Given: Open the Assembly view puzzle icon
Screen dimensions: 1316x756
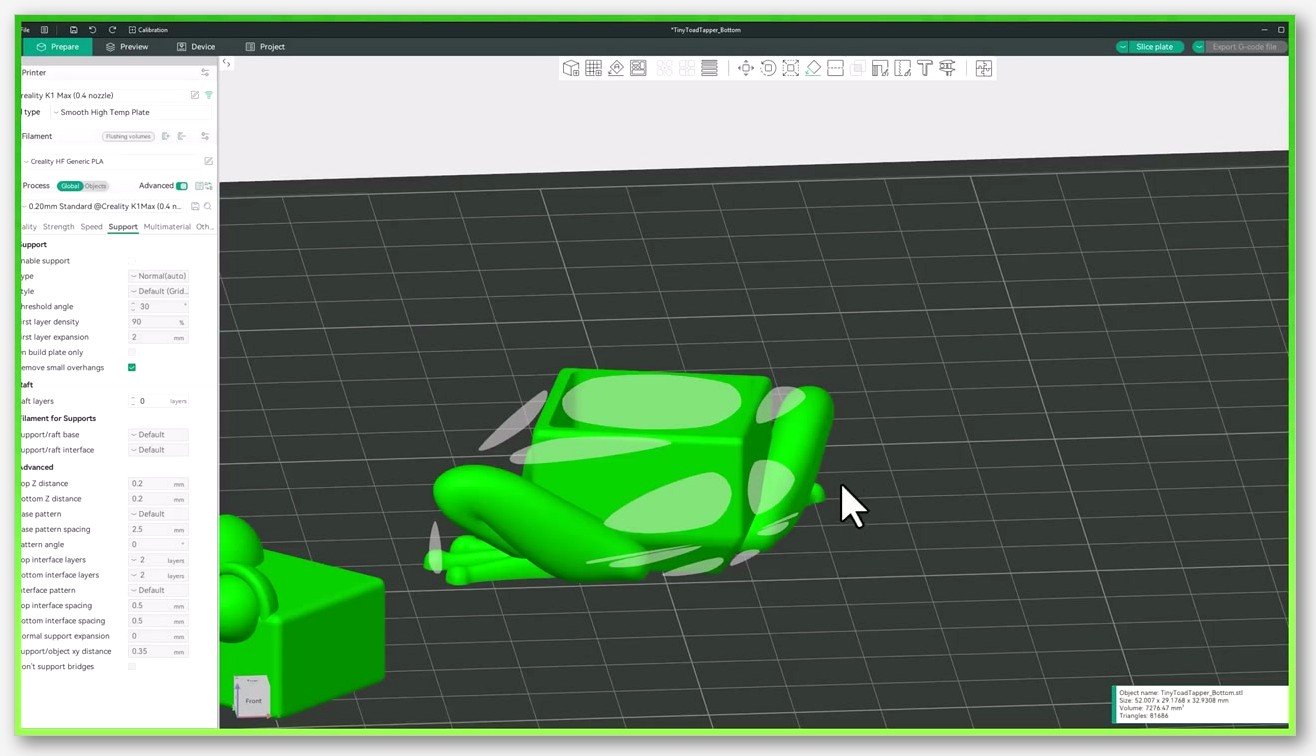Looking at the screenshot, I should tap(983, 68).
